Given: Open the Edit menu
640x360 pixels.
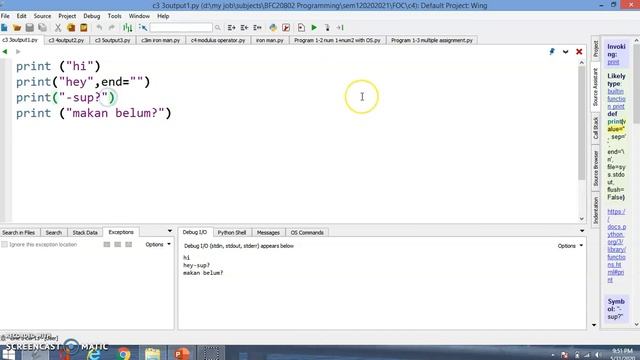Looking at the screenshot, I should pyautogui.click(x=21, y=16).
